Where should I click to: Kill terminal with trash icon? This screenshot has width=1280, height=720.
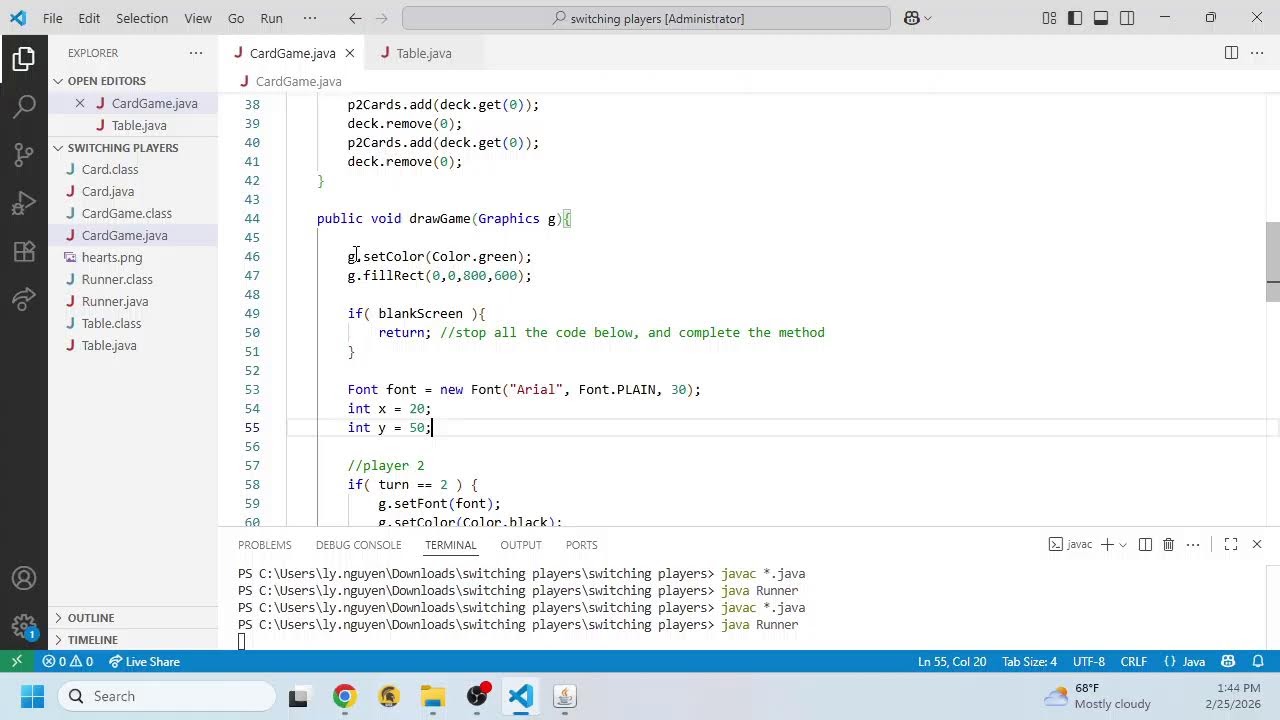tap(1168, 545)
